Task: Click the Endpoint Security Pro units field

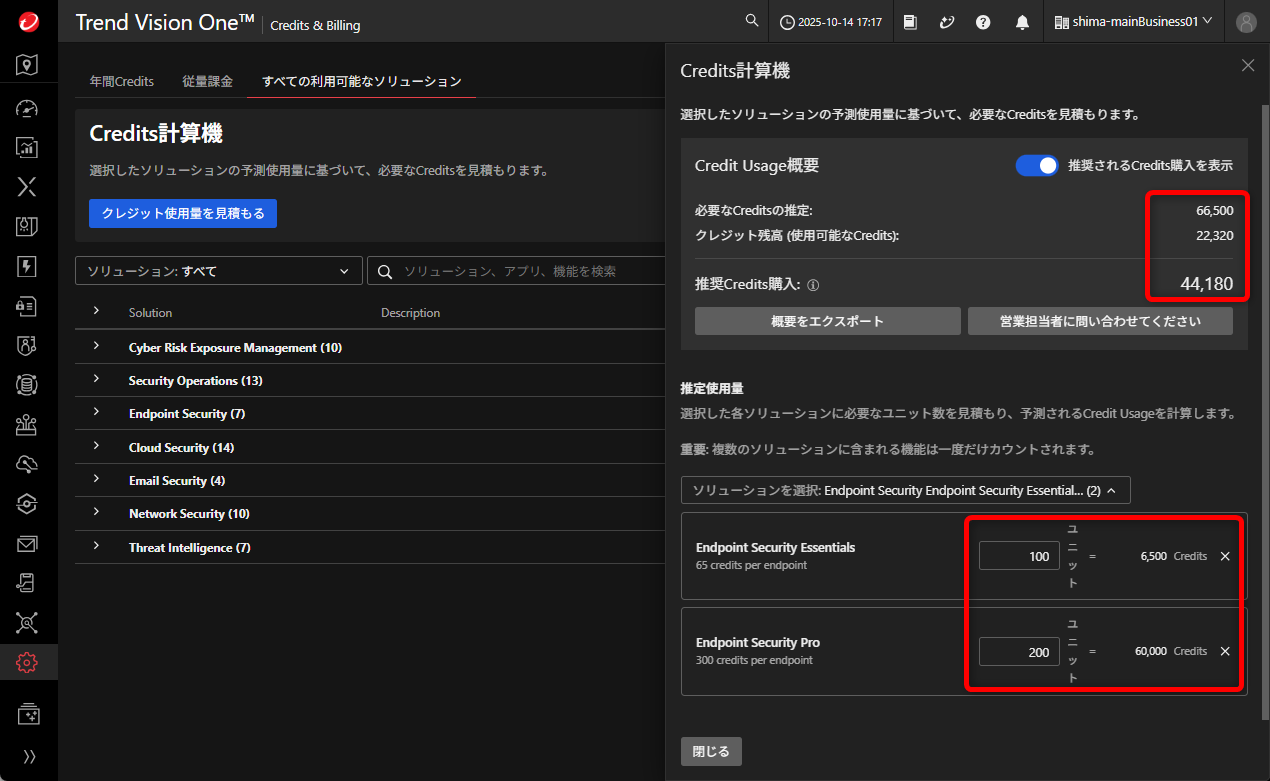Action: coord(1018,652)
